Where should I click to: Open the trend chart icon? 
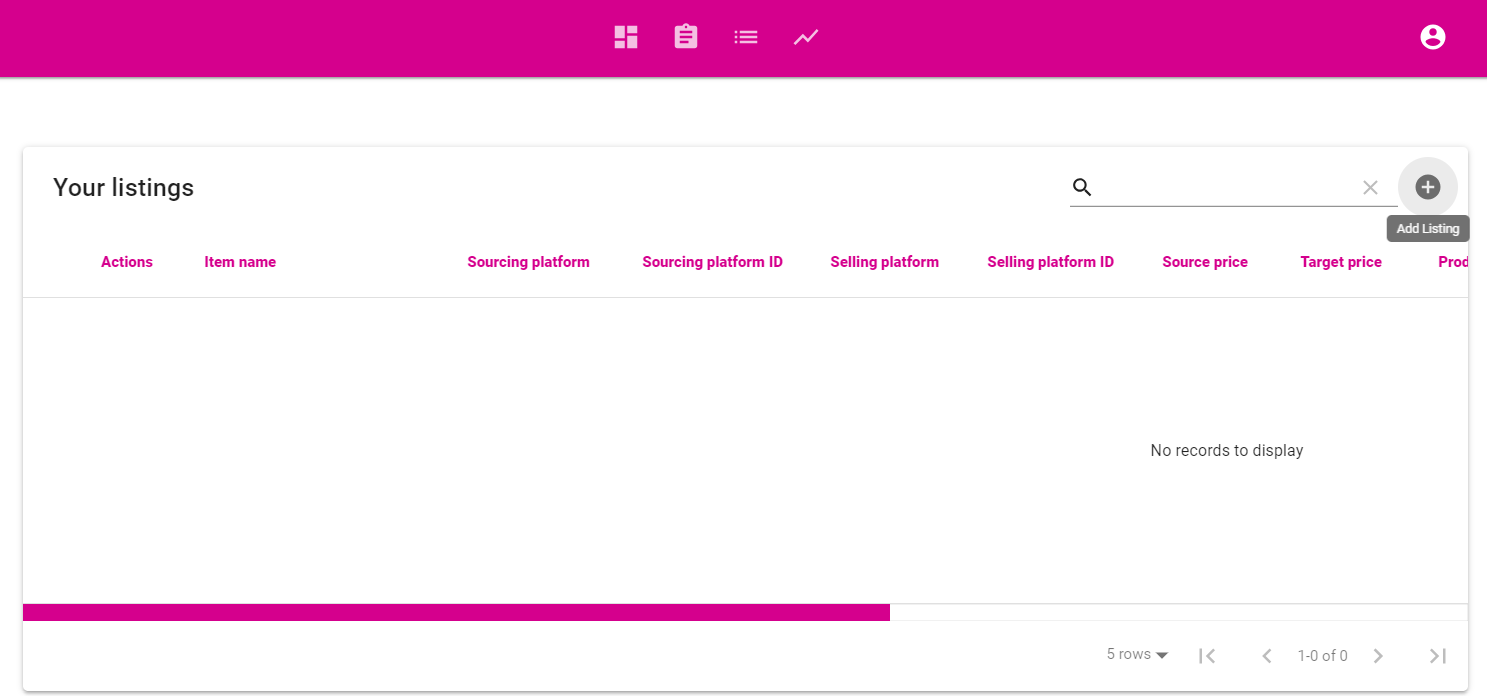click(806, 37)
